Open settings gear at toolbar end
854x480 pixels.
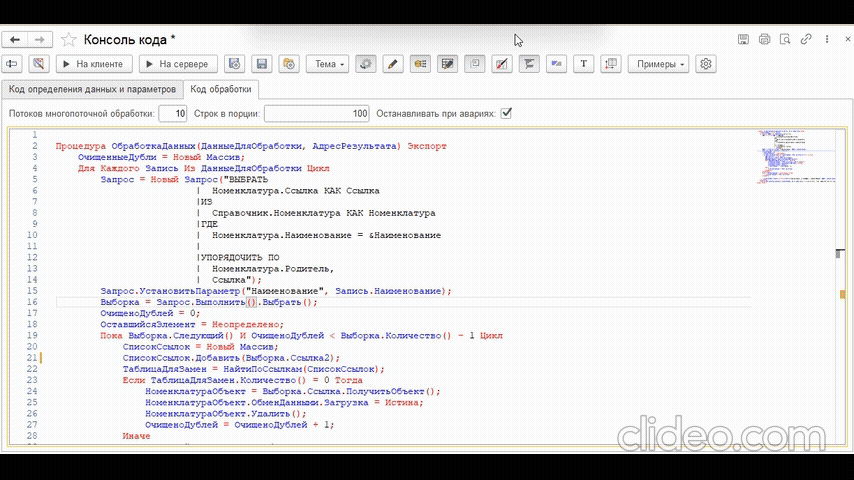(705, 64)
